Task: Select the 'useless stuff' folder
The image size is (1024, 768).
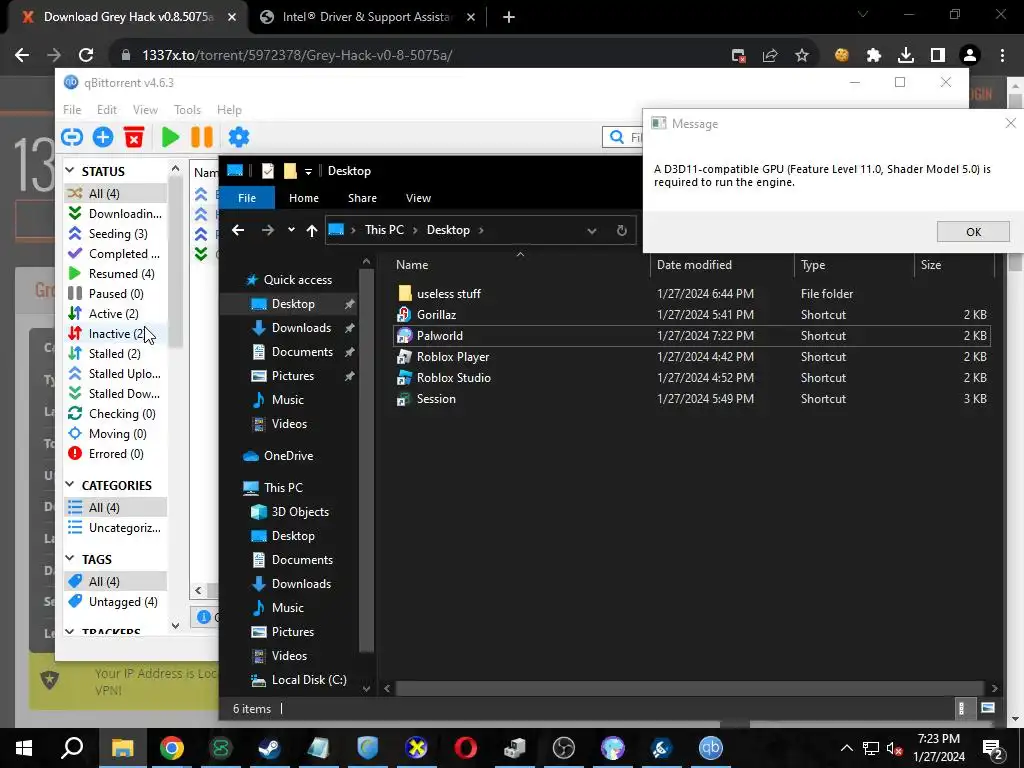Action: [x=449, y=294]
